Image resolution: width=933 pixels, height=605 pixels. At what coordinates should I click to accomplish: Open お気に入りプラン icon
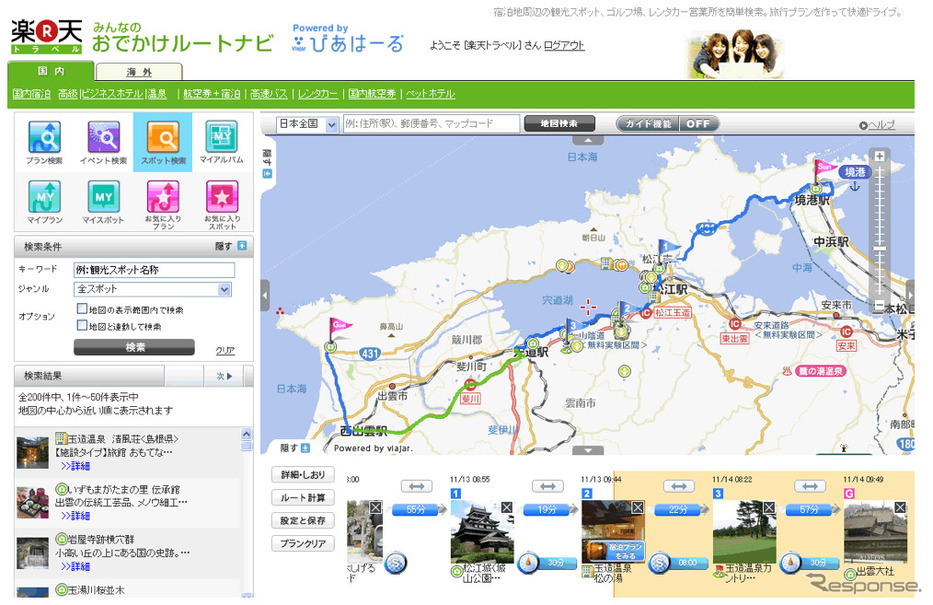tap(163, 204)
